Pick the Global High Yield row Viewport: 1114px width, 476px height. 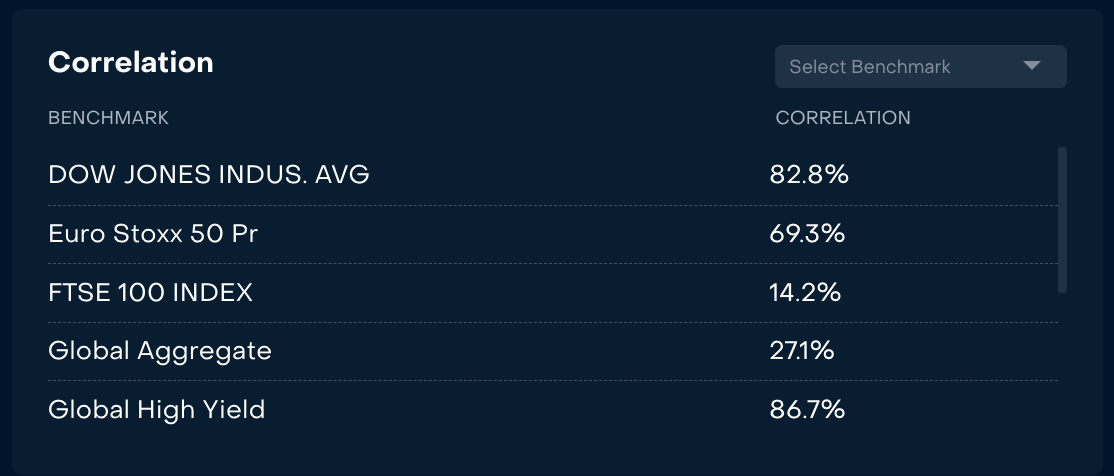pyautogui.click(x=156, y=410)
